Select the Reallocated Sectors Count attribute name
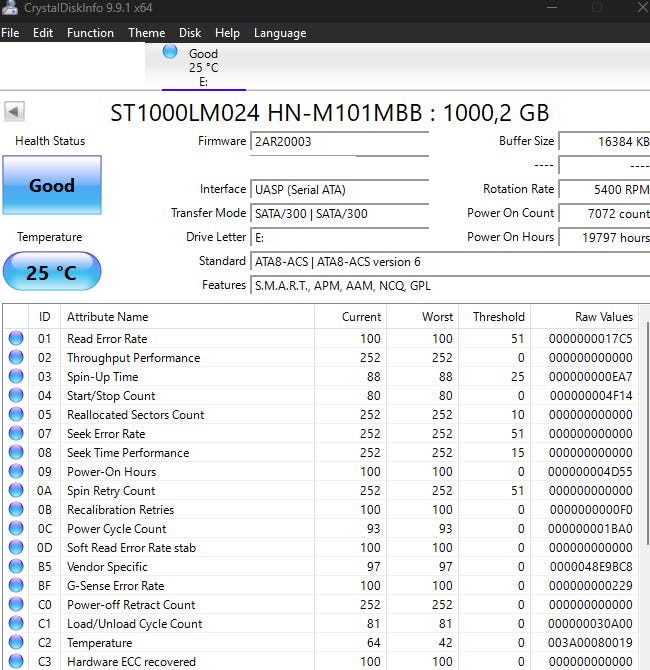 [x=135, y=414]
